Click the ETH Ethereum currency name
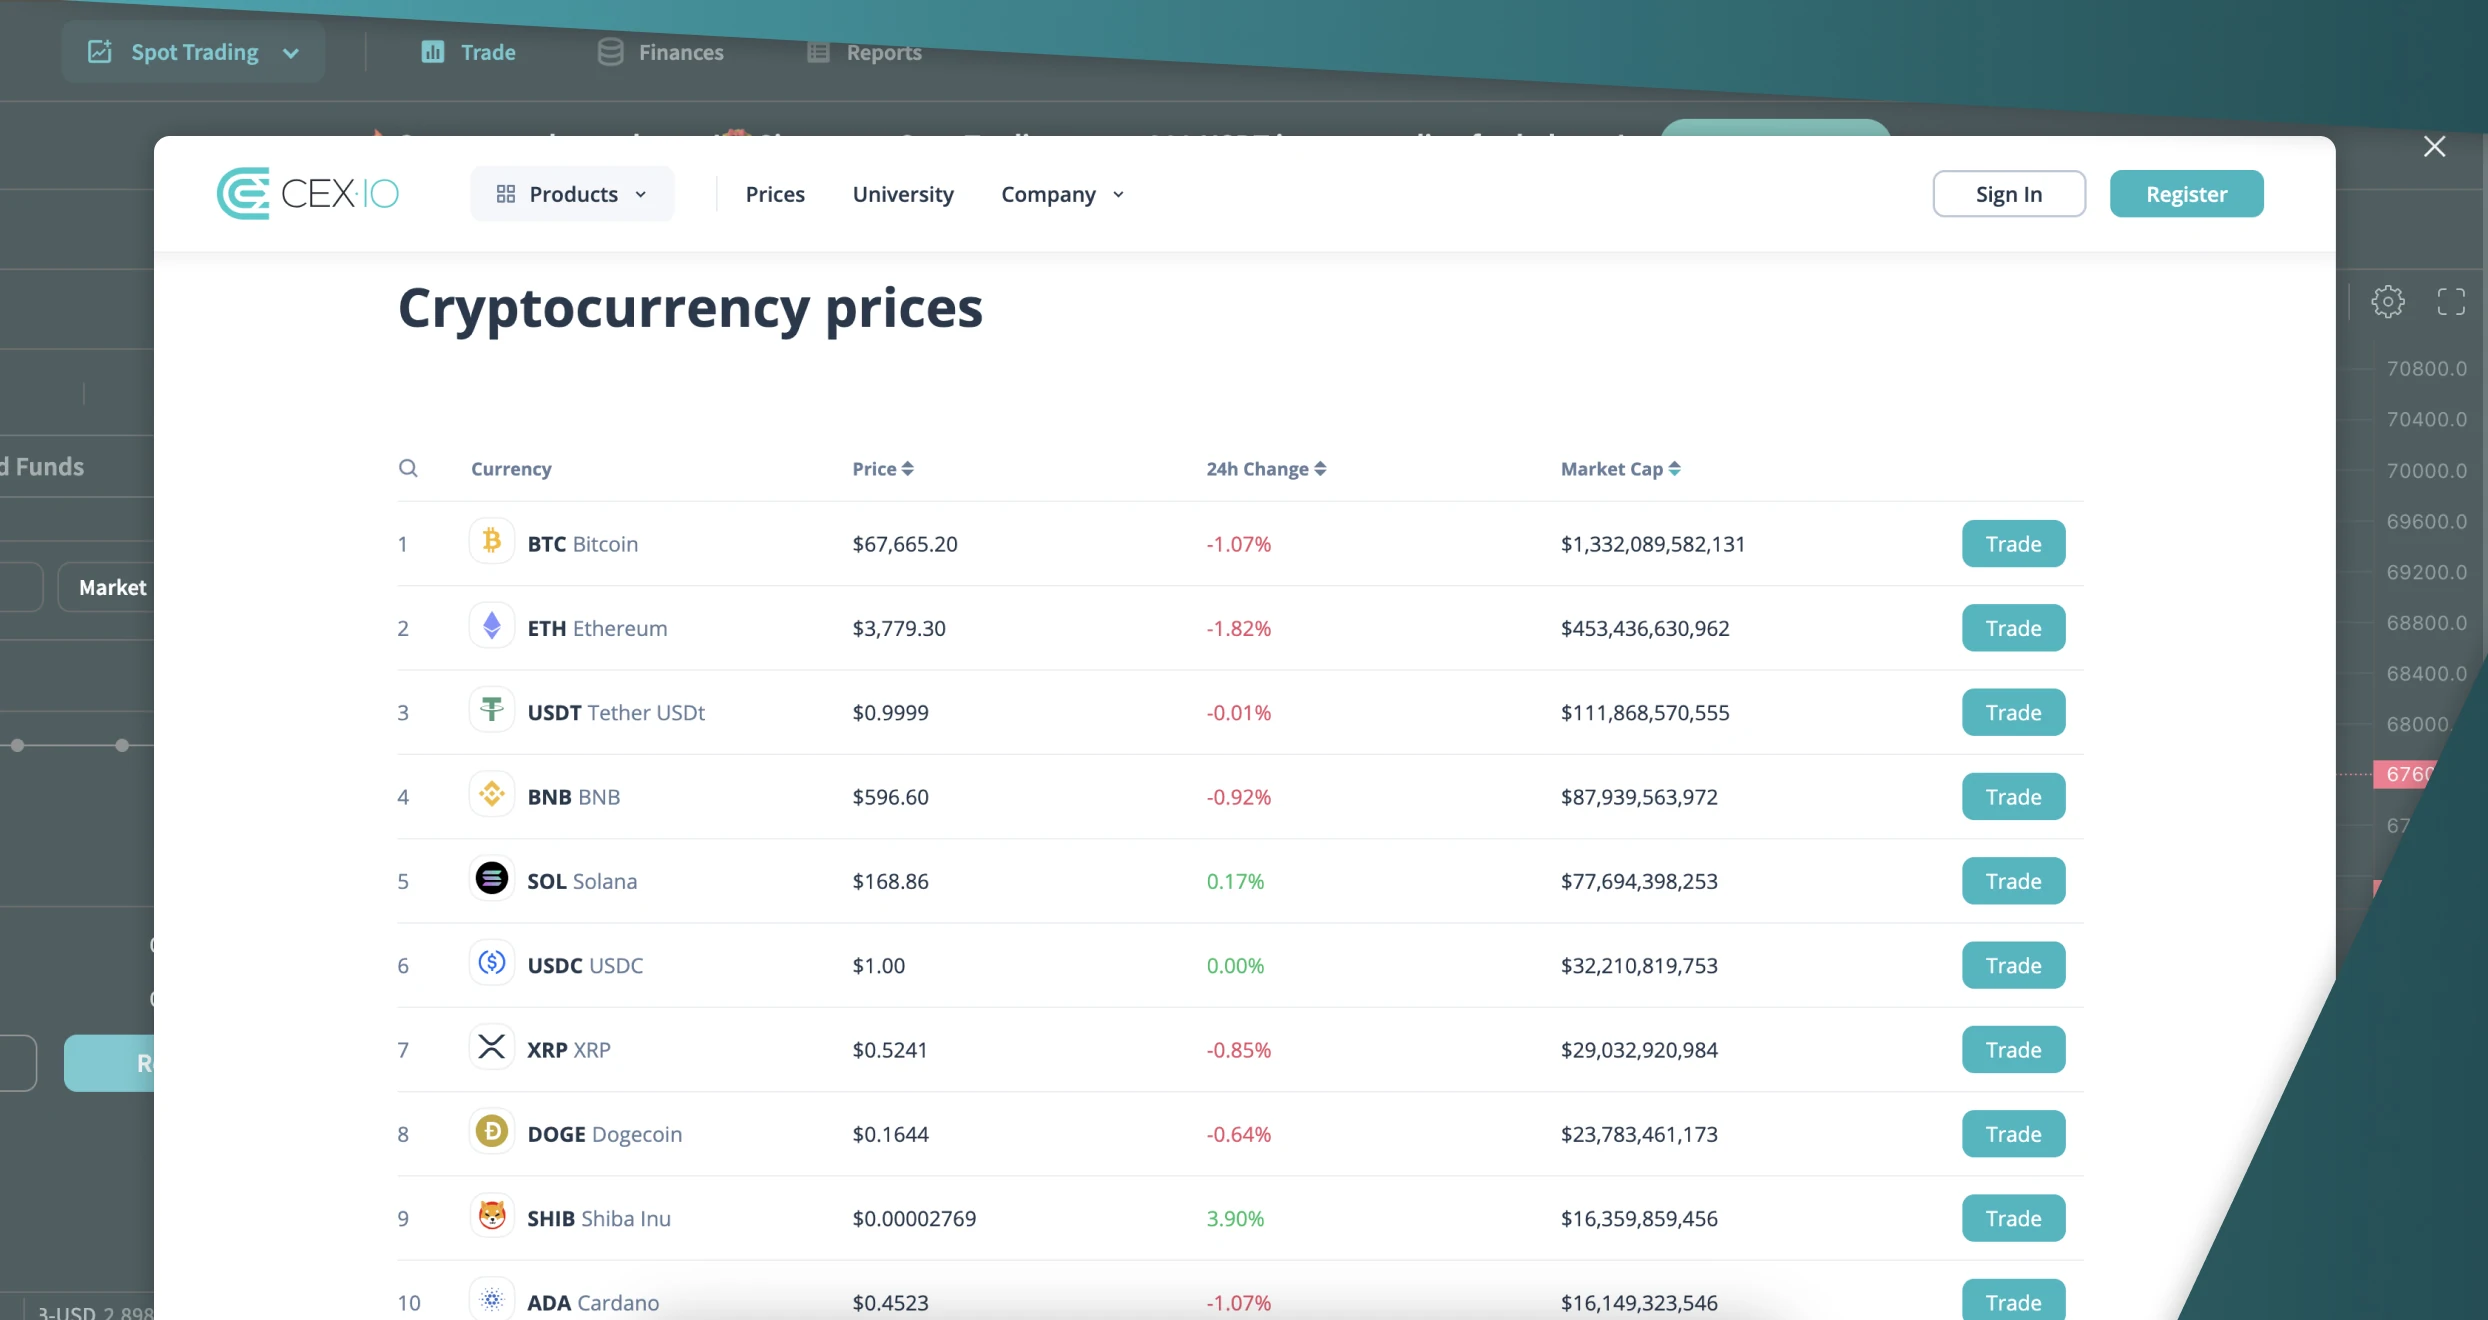Viewport: 2488px width, 1320px height. click(597, 628)
